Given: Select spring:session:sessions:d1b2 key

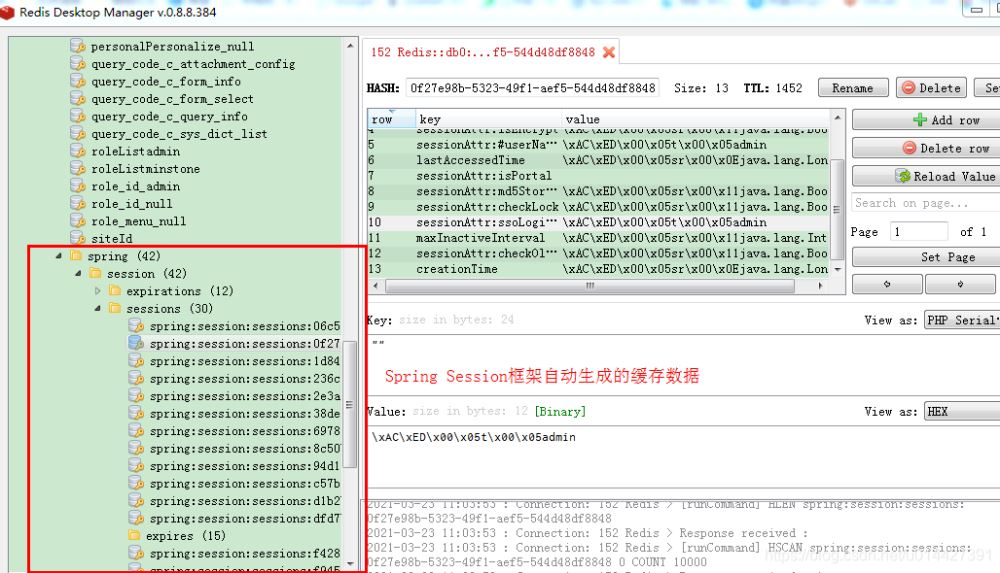Looking at the screenshot, I should pos(245,501).
